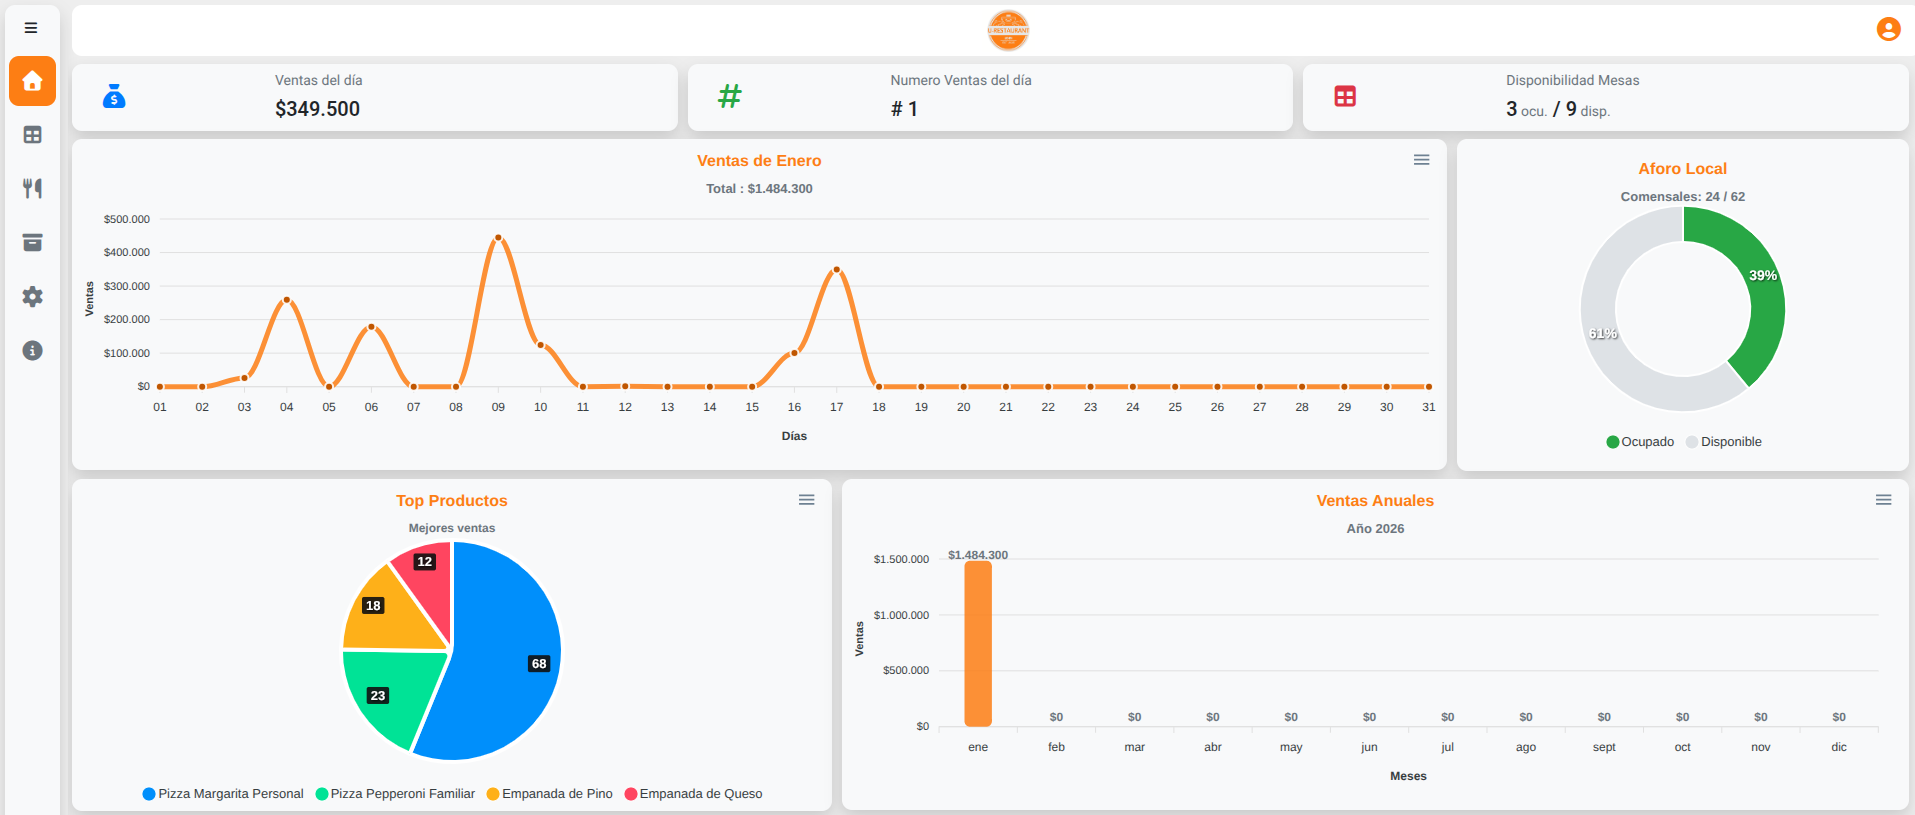Open the fork and knife menu icon
This screenshot has width=1915, height=815.
(x=32, y=188)
